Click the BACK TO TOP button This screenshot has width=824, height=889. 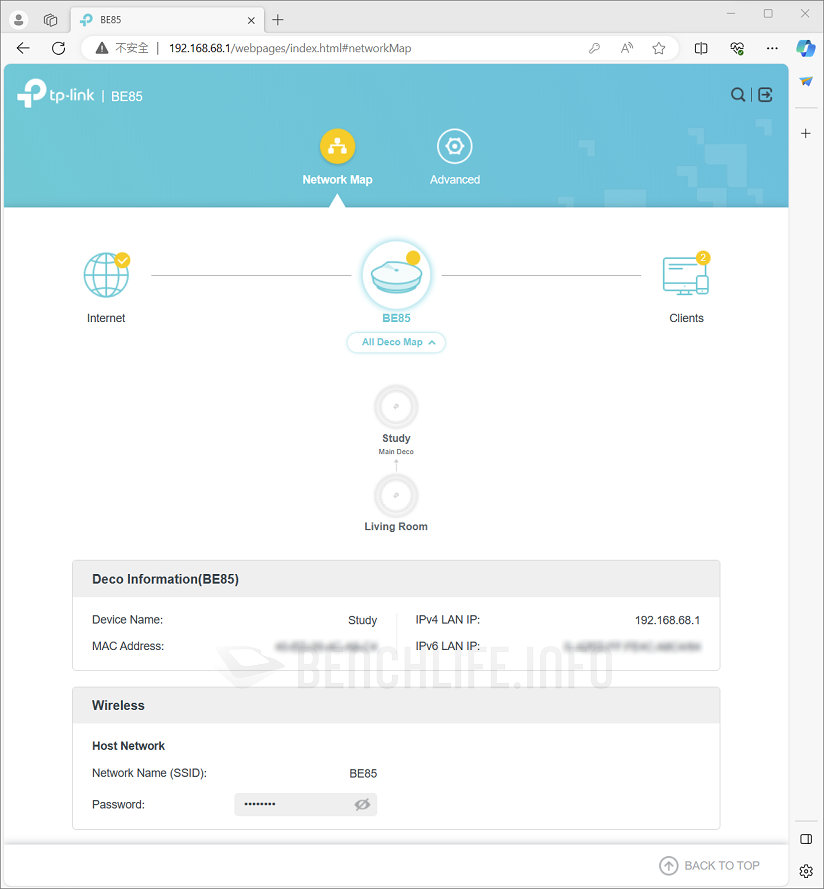[x=710, y=865]
